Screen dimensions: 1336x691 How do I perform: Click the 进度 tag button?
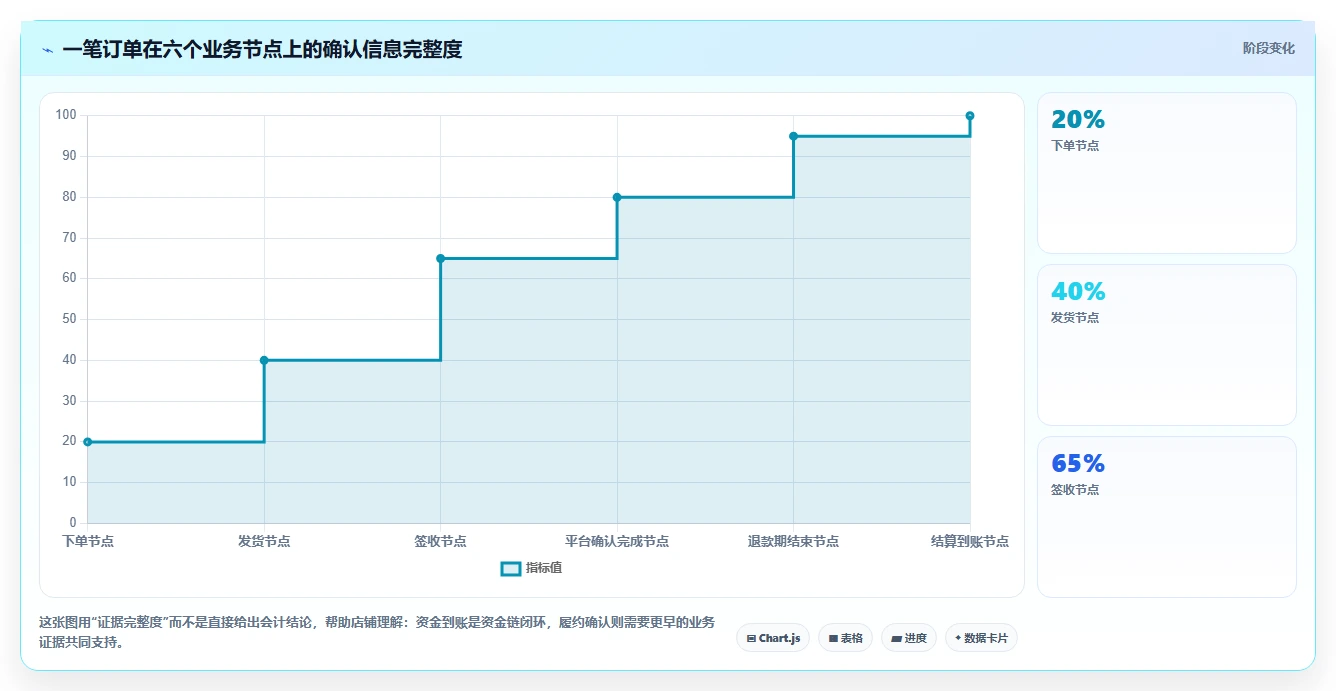click(x=909, y=638)
